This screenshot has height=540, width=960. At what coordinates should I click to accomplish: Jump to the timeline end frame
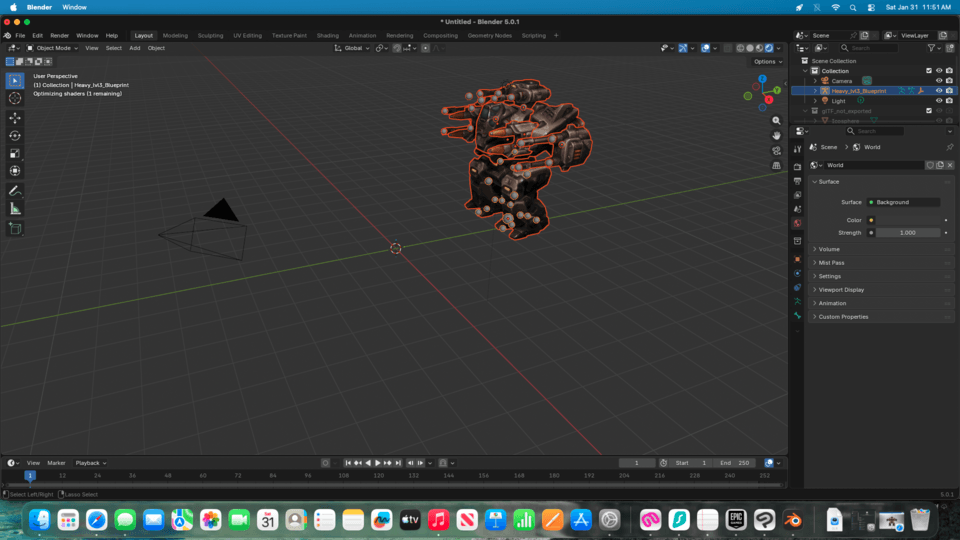[x=398, y=463]
